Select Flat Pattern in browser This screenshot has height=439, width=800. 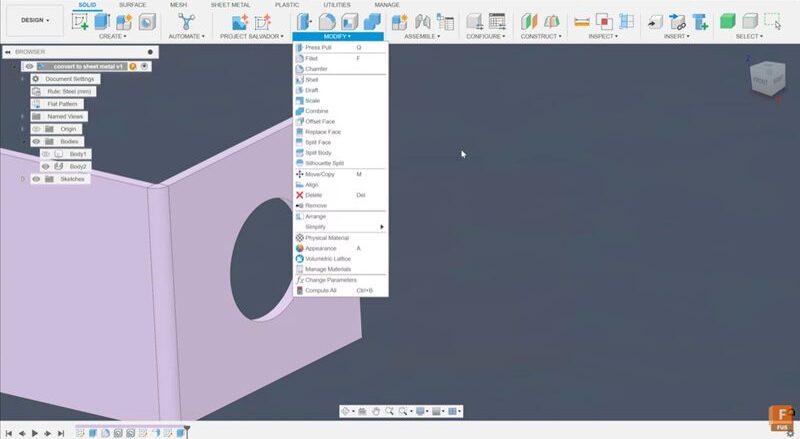point(57,104)
